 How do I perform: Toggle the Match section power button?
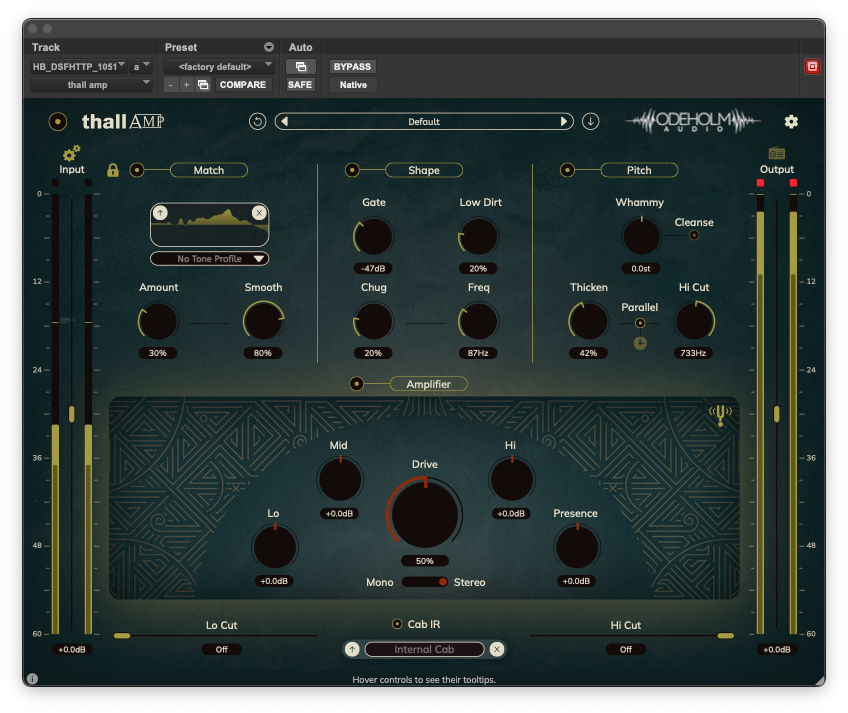click(137, 170)
